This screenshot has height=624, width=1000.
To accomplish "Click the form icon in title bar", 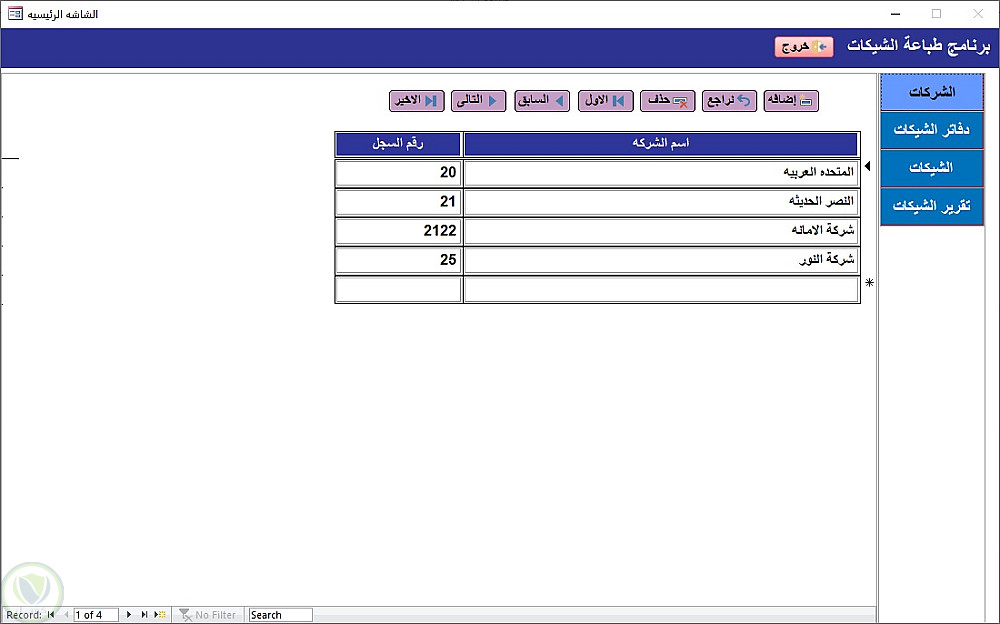I will [15, 13].
